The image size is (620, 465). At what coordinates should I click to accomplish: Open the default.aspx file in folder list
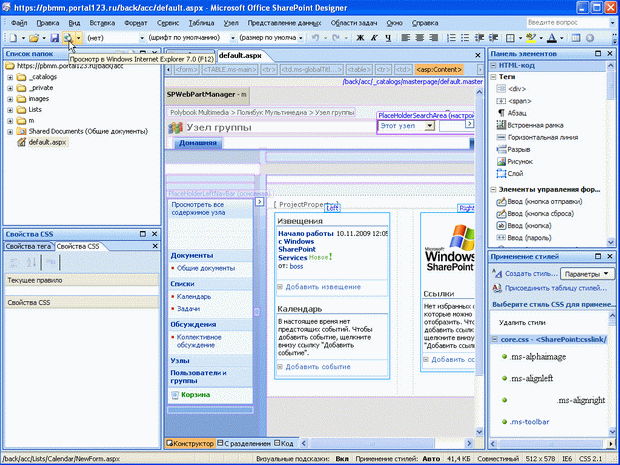pos(47,142)
